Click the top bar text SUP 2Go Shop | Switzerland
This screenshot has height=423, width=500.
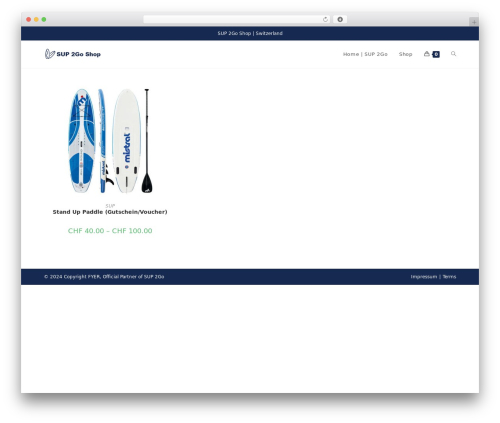tap(250, 33)
